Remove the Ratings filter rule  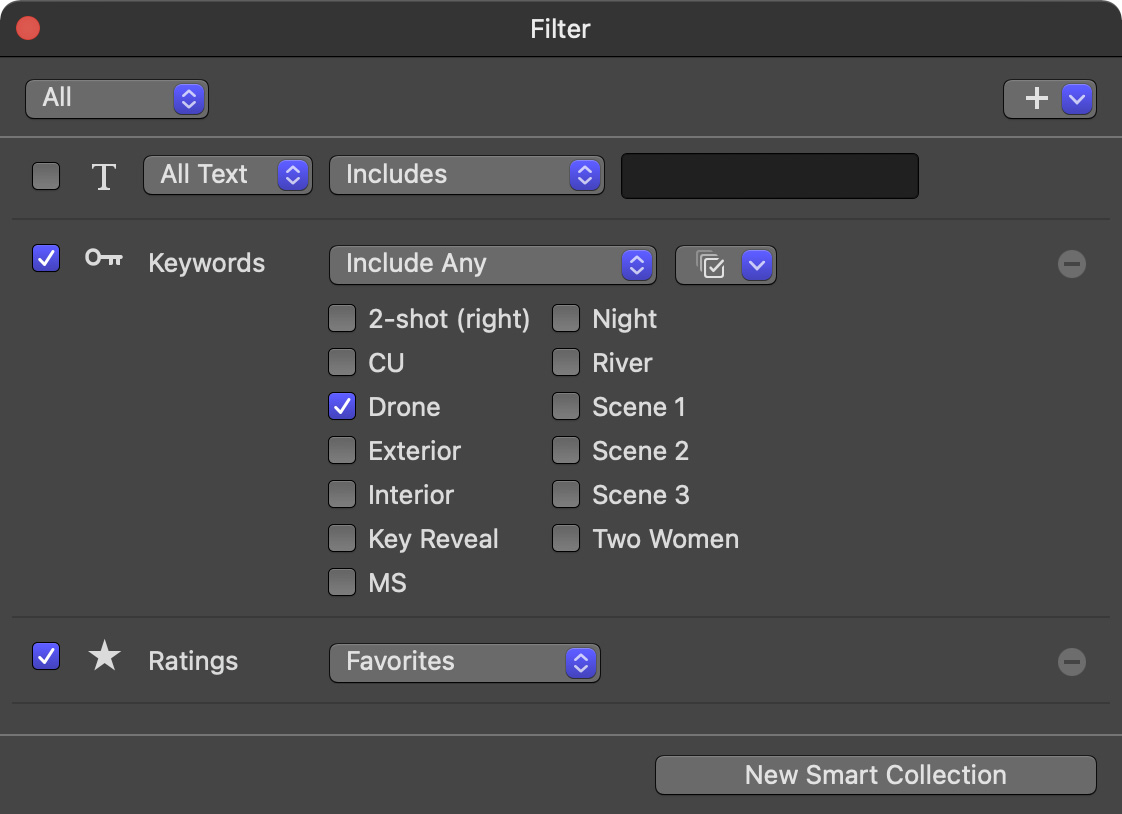(x=1071, y=662)
